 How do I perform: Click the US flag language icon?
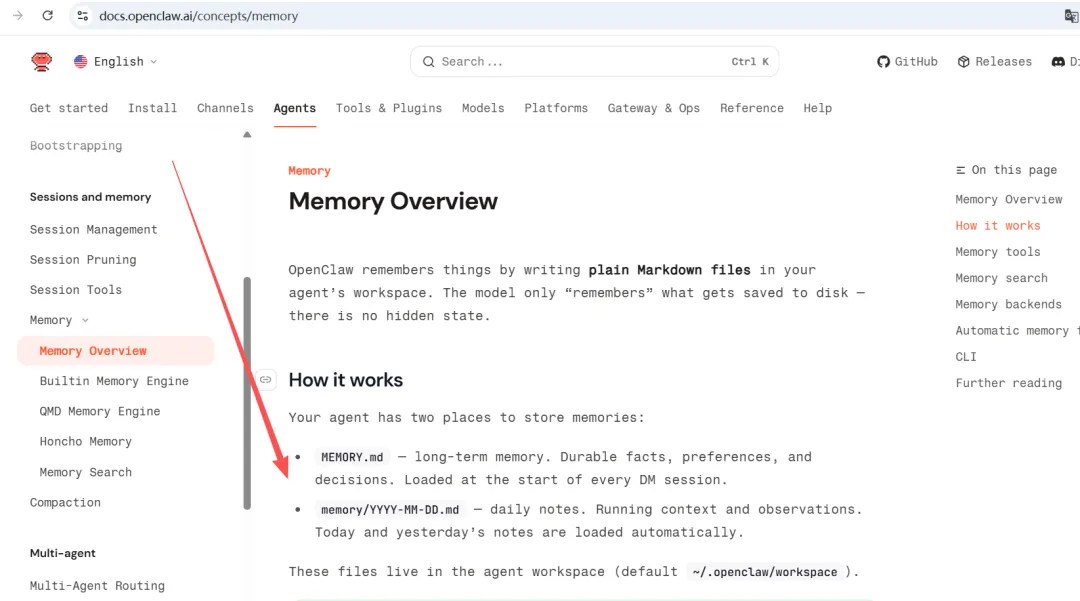tap(81, 61)
